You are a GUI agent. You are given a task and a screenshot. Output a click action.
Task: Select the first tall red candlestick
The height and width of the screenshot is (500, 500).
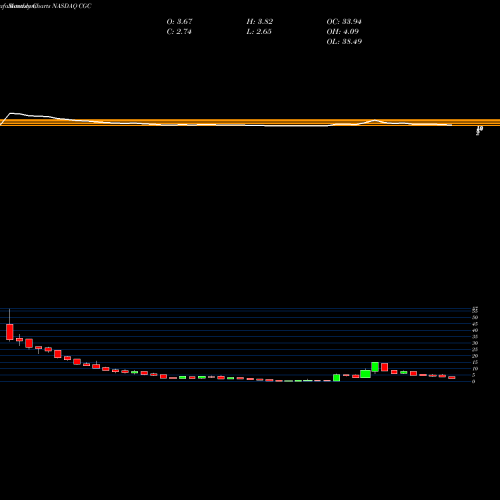click(10, 332)
